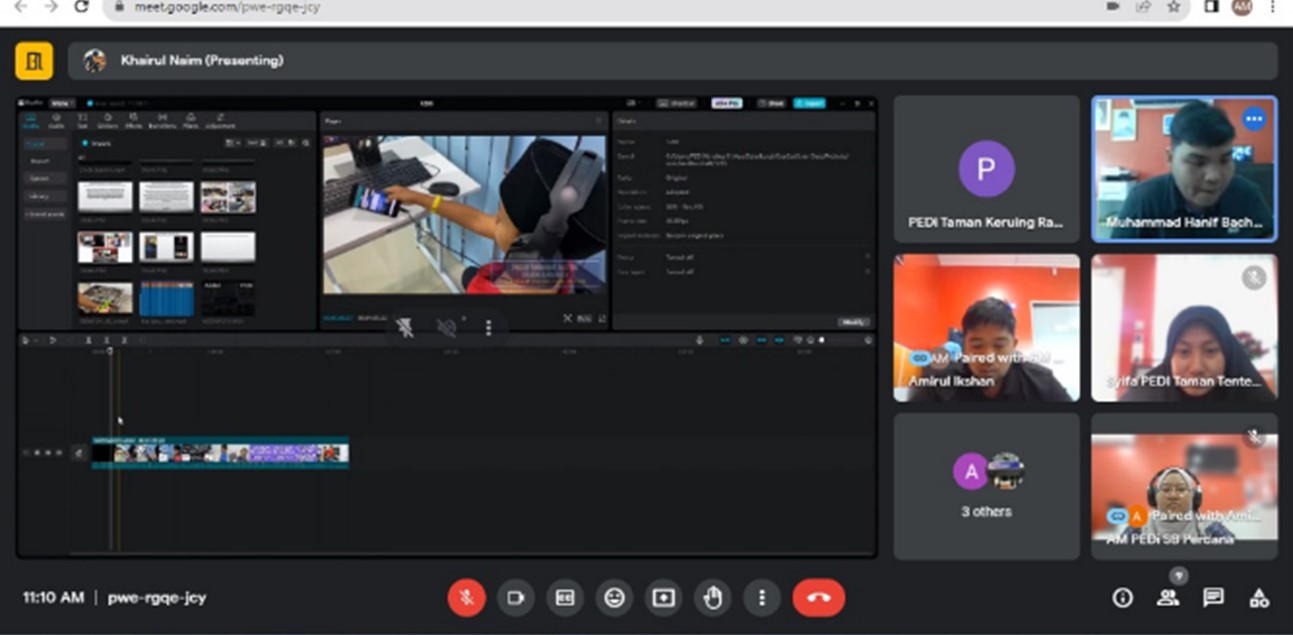Unmute your microphone in Meet
Image resolution: width=1293 pixels, height=635 pixels.
(x=466, y=598)
